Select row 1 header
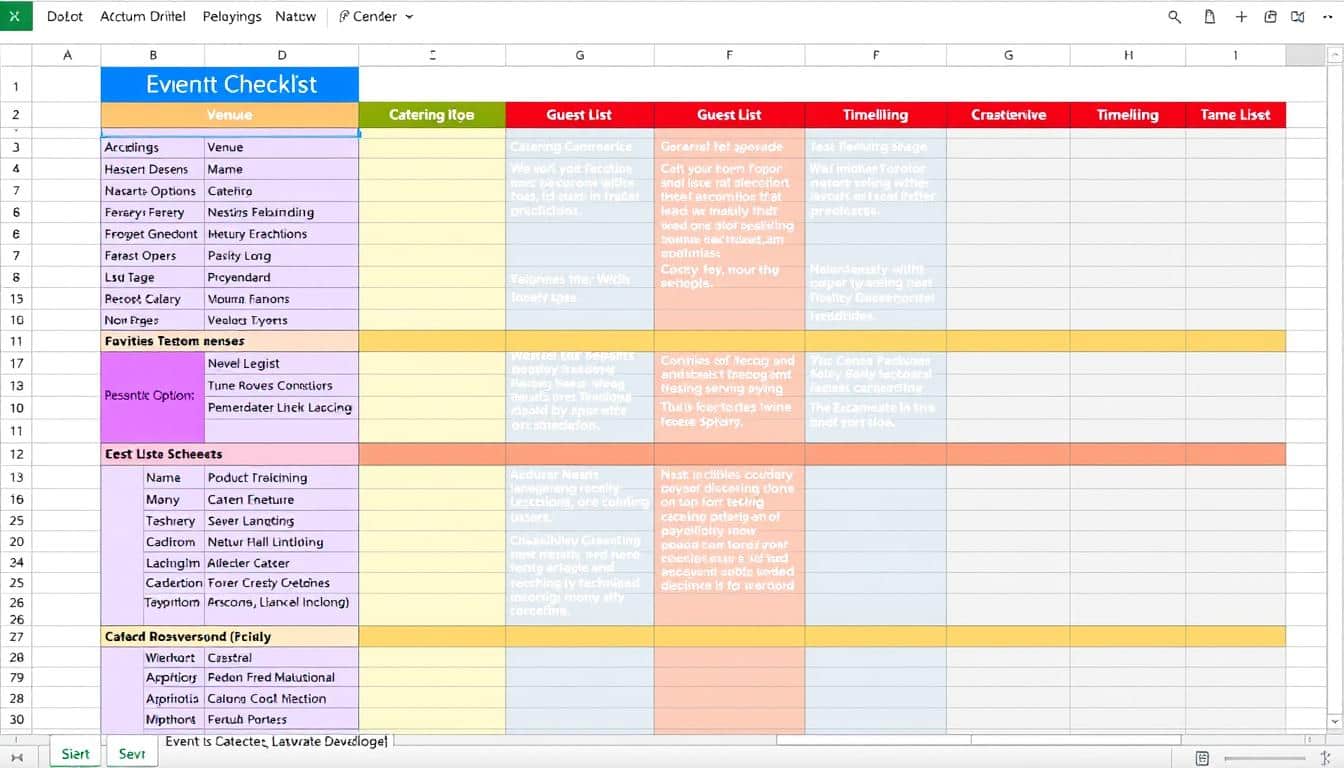The image size is (1344, 768). pos(16,87)
